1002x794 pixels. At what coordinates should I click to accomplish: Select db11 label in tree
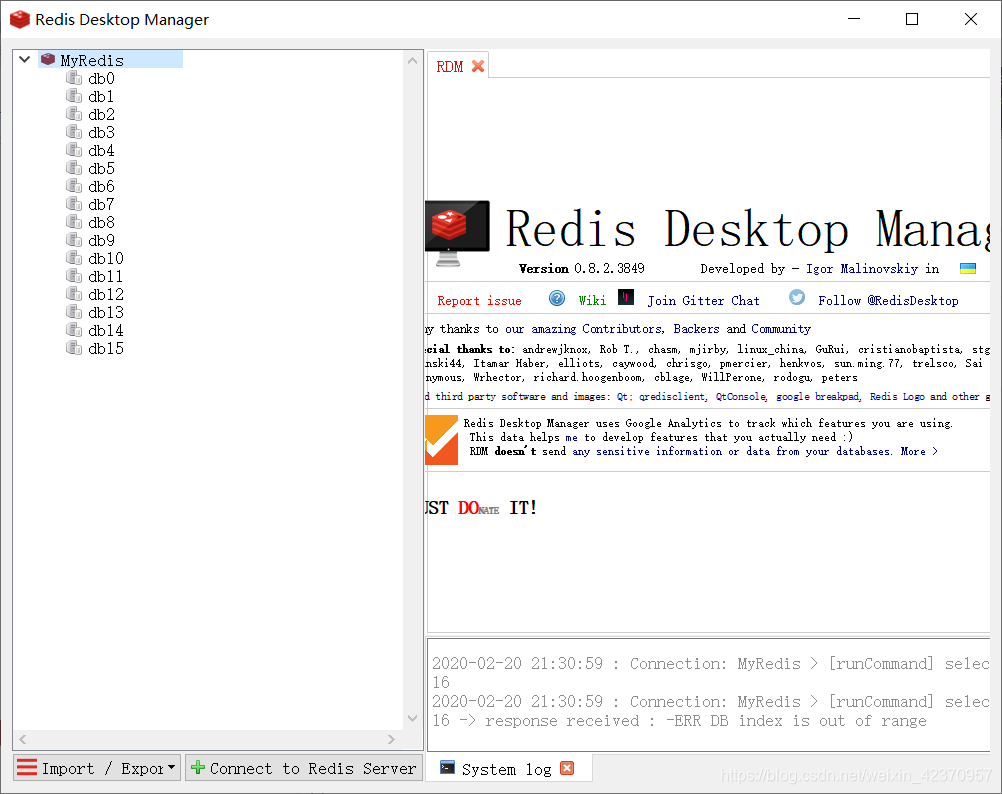click(105, 277)
